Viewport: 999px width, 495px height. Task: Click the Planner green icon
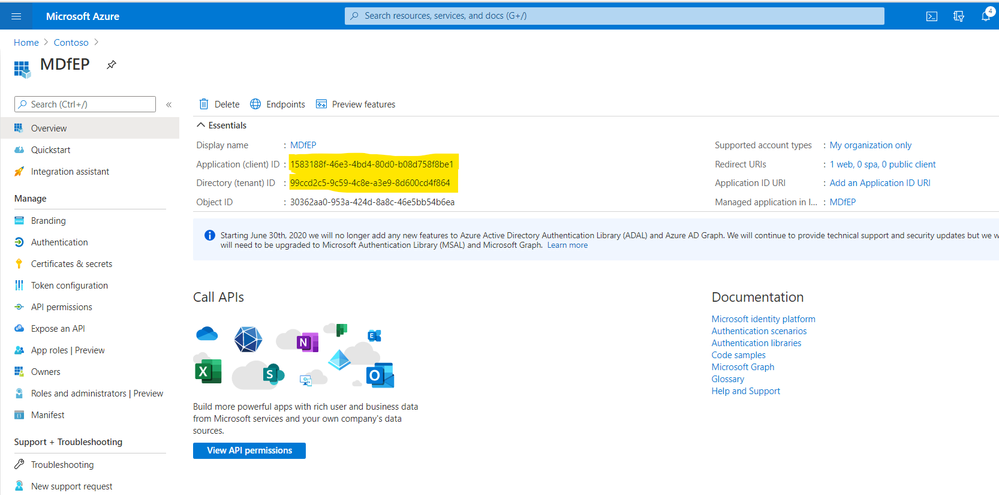pos(341,329)
